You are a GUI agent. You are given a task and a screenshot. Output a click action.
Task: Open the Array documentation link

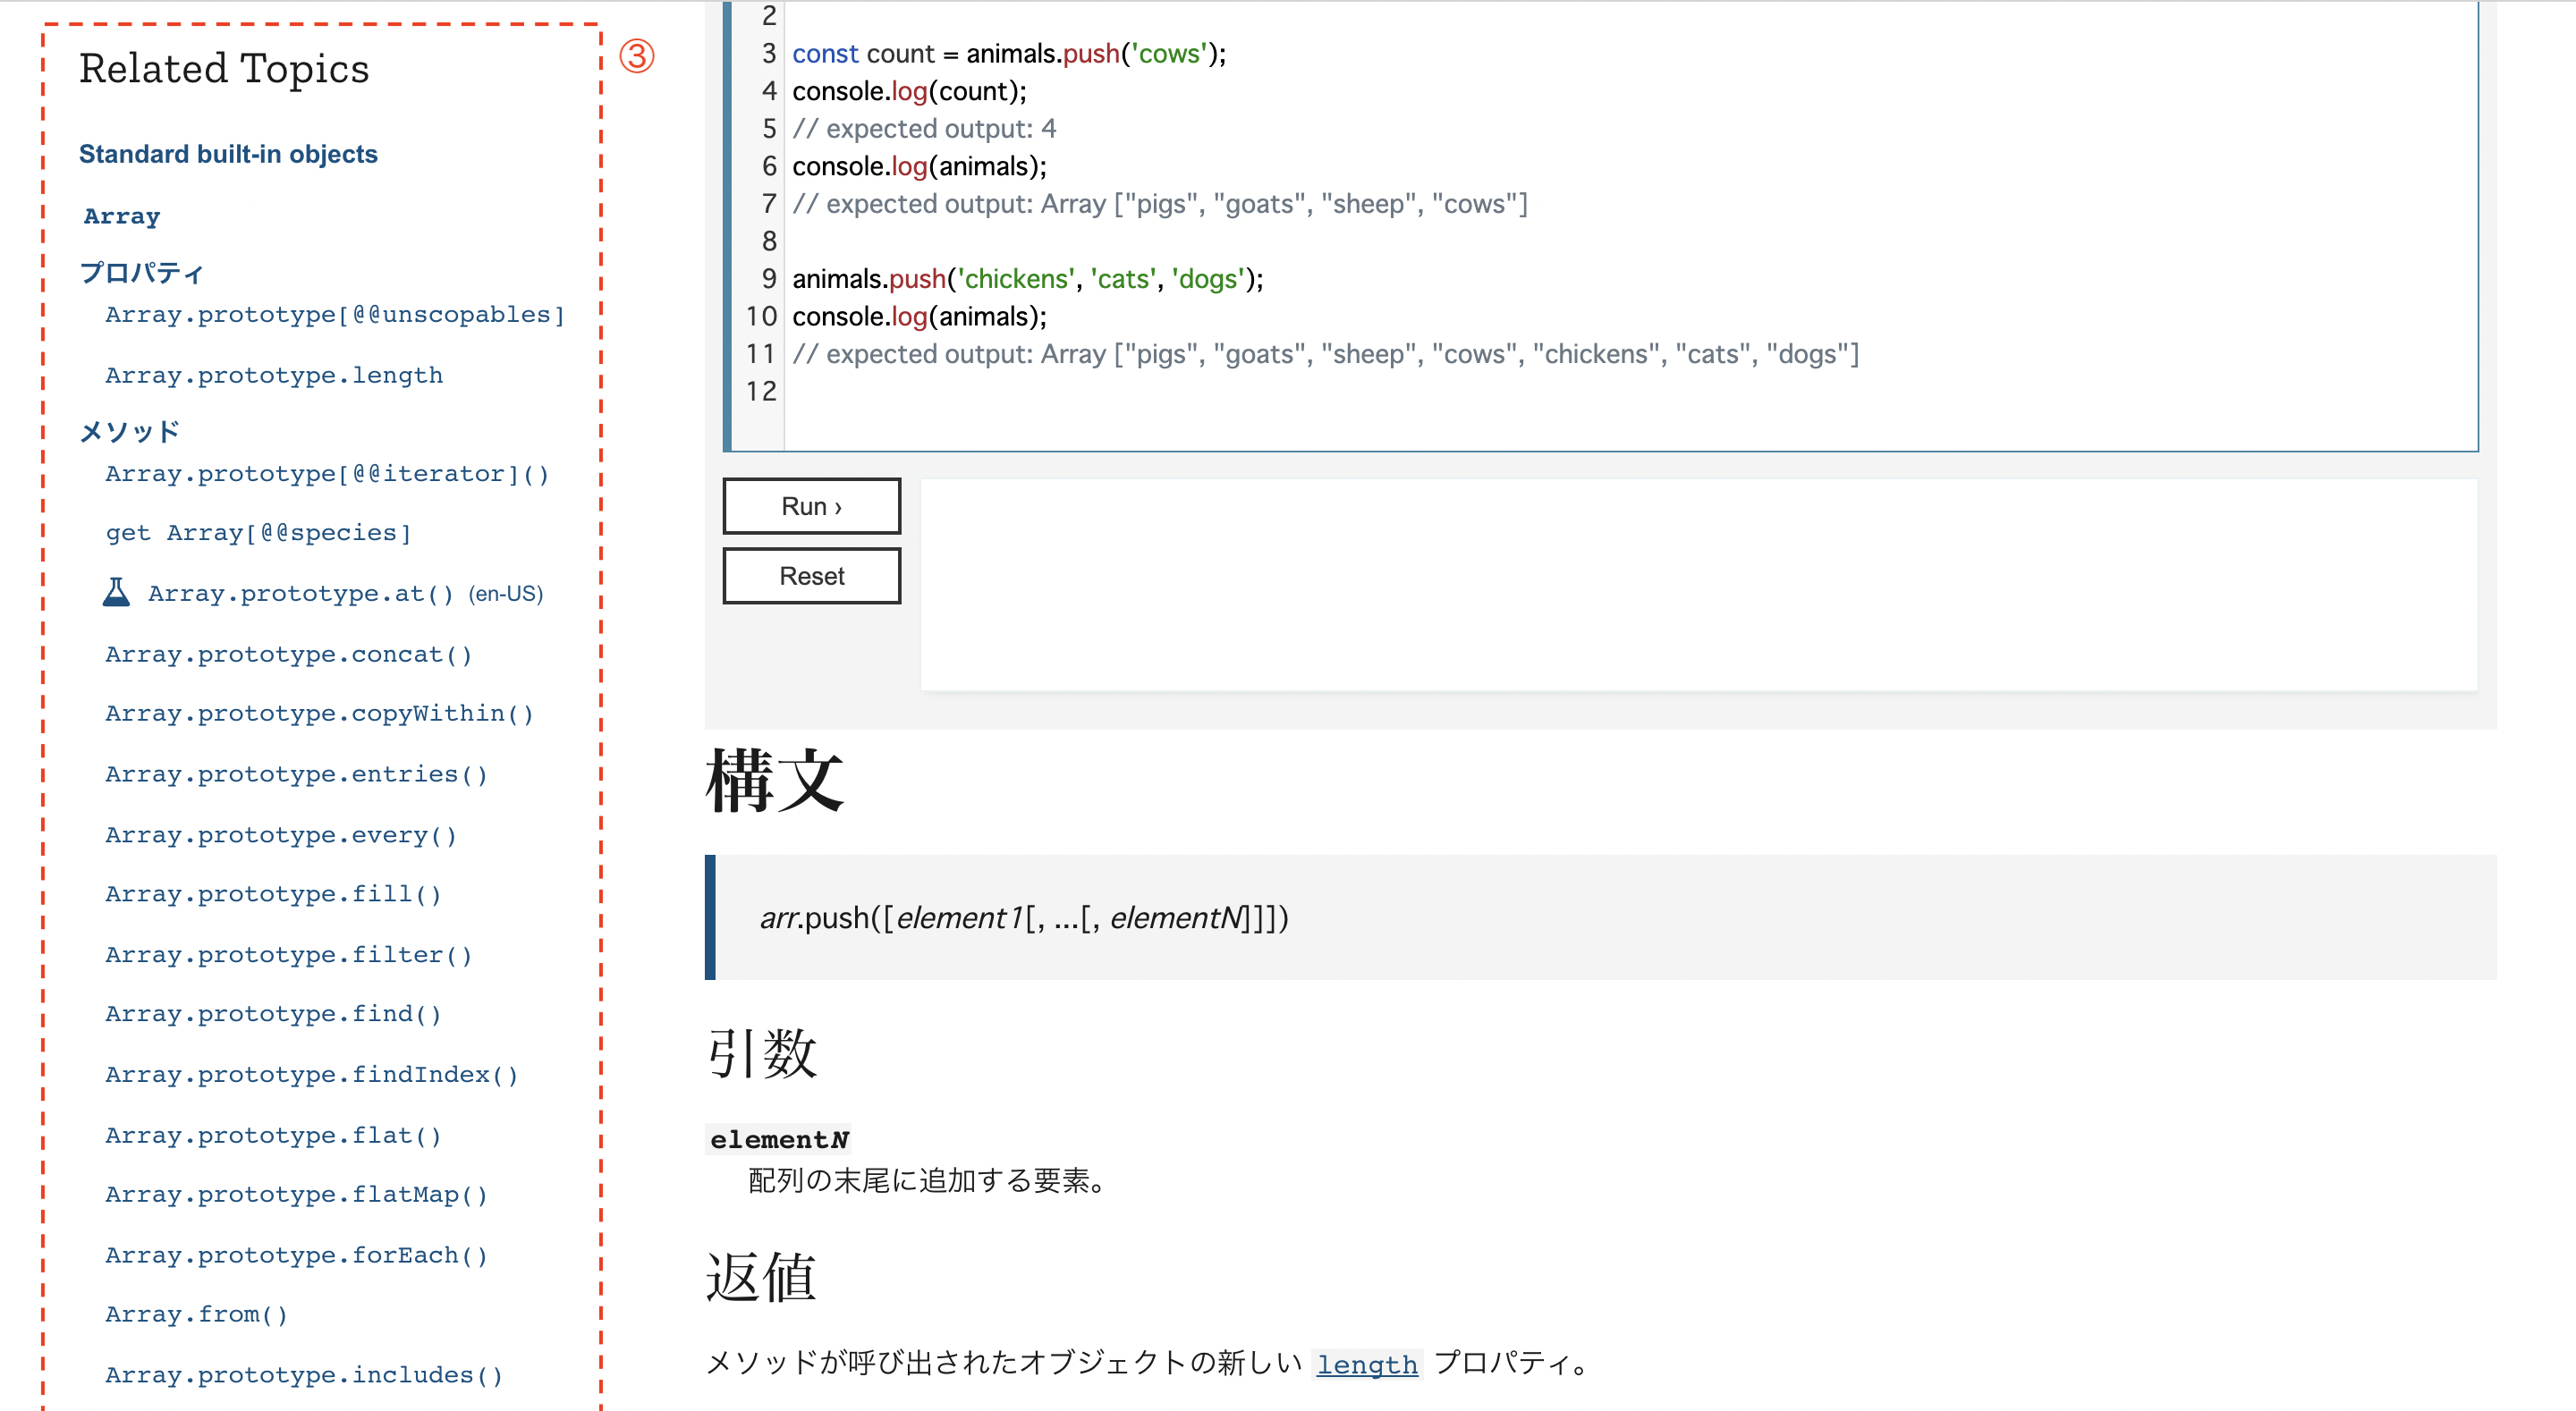pyautogui.click(x=120, y=216)
